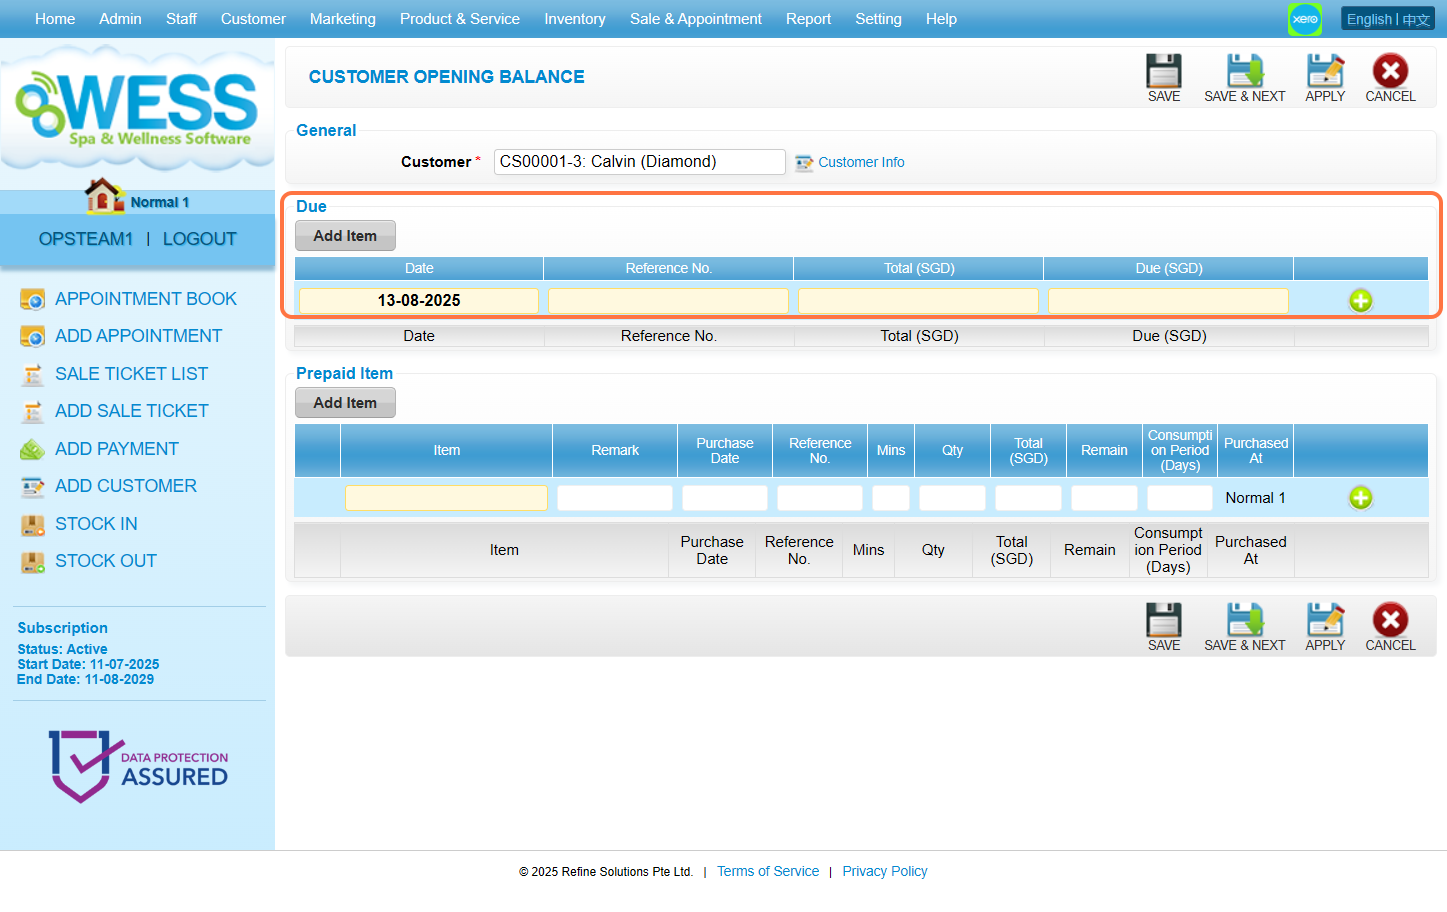Click the Customer field with Calvin (Diamond)
Image resolution: width=1447 pixels, height=912 pixels.
pyautogui.click(x=639, y=162)
